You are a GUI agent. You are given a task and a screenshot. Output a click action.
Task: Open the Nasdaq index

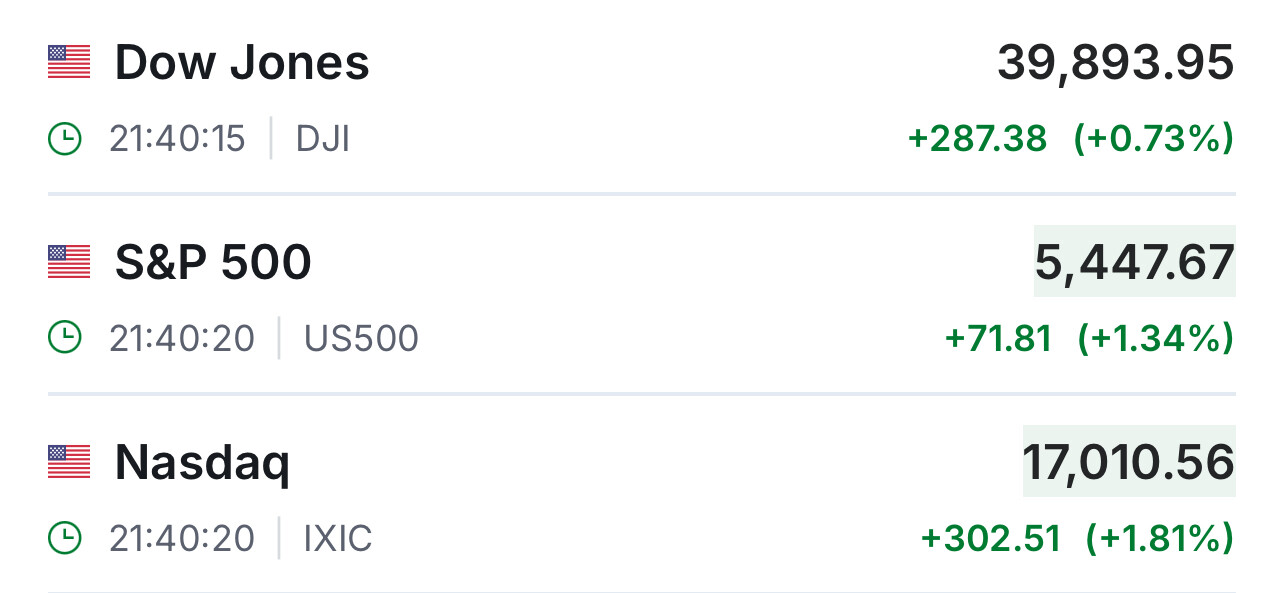(x=202, y=462)
